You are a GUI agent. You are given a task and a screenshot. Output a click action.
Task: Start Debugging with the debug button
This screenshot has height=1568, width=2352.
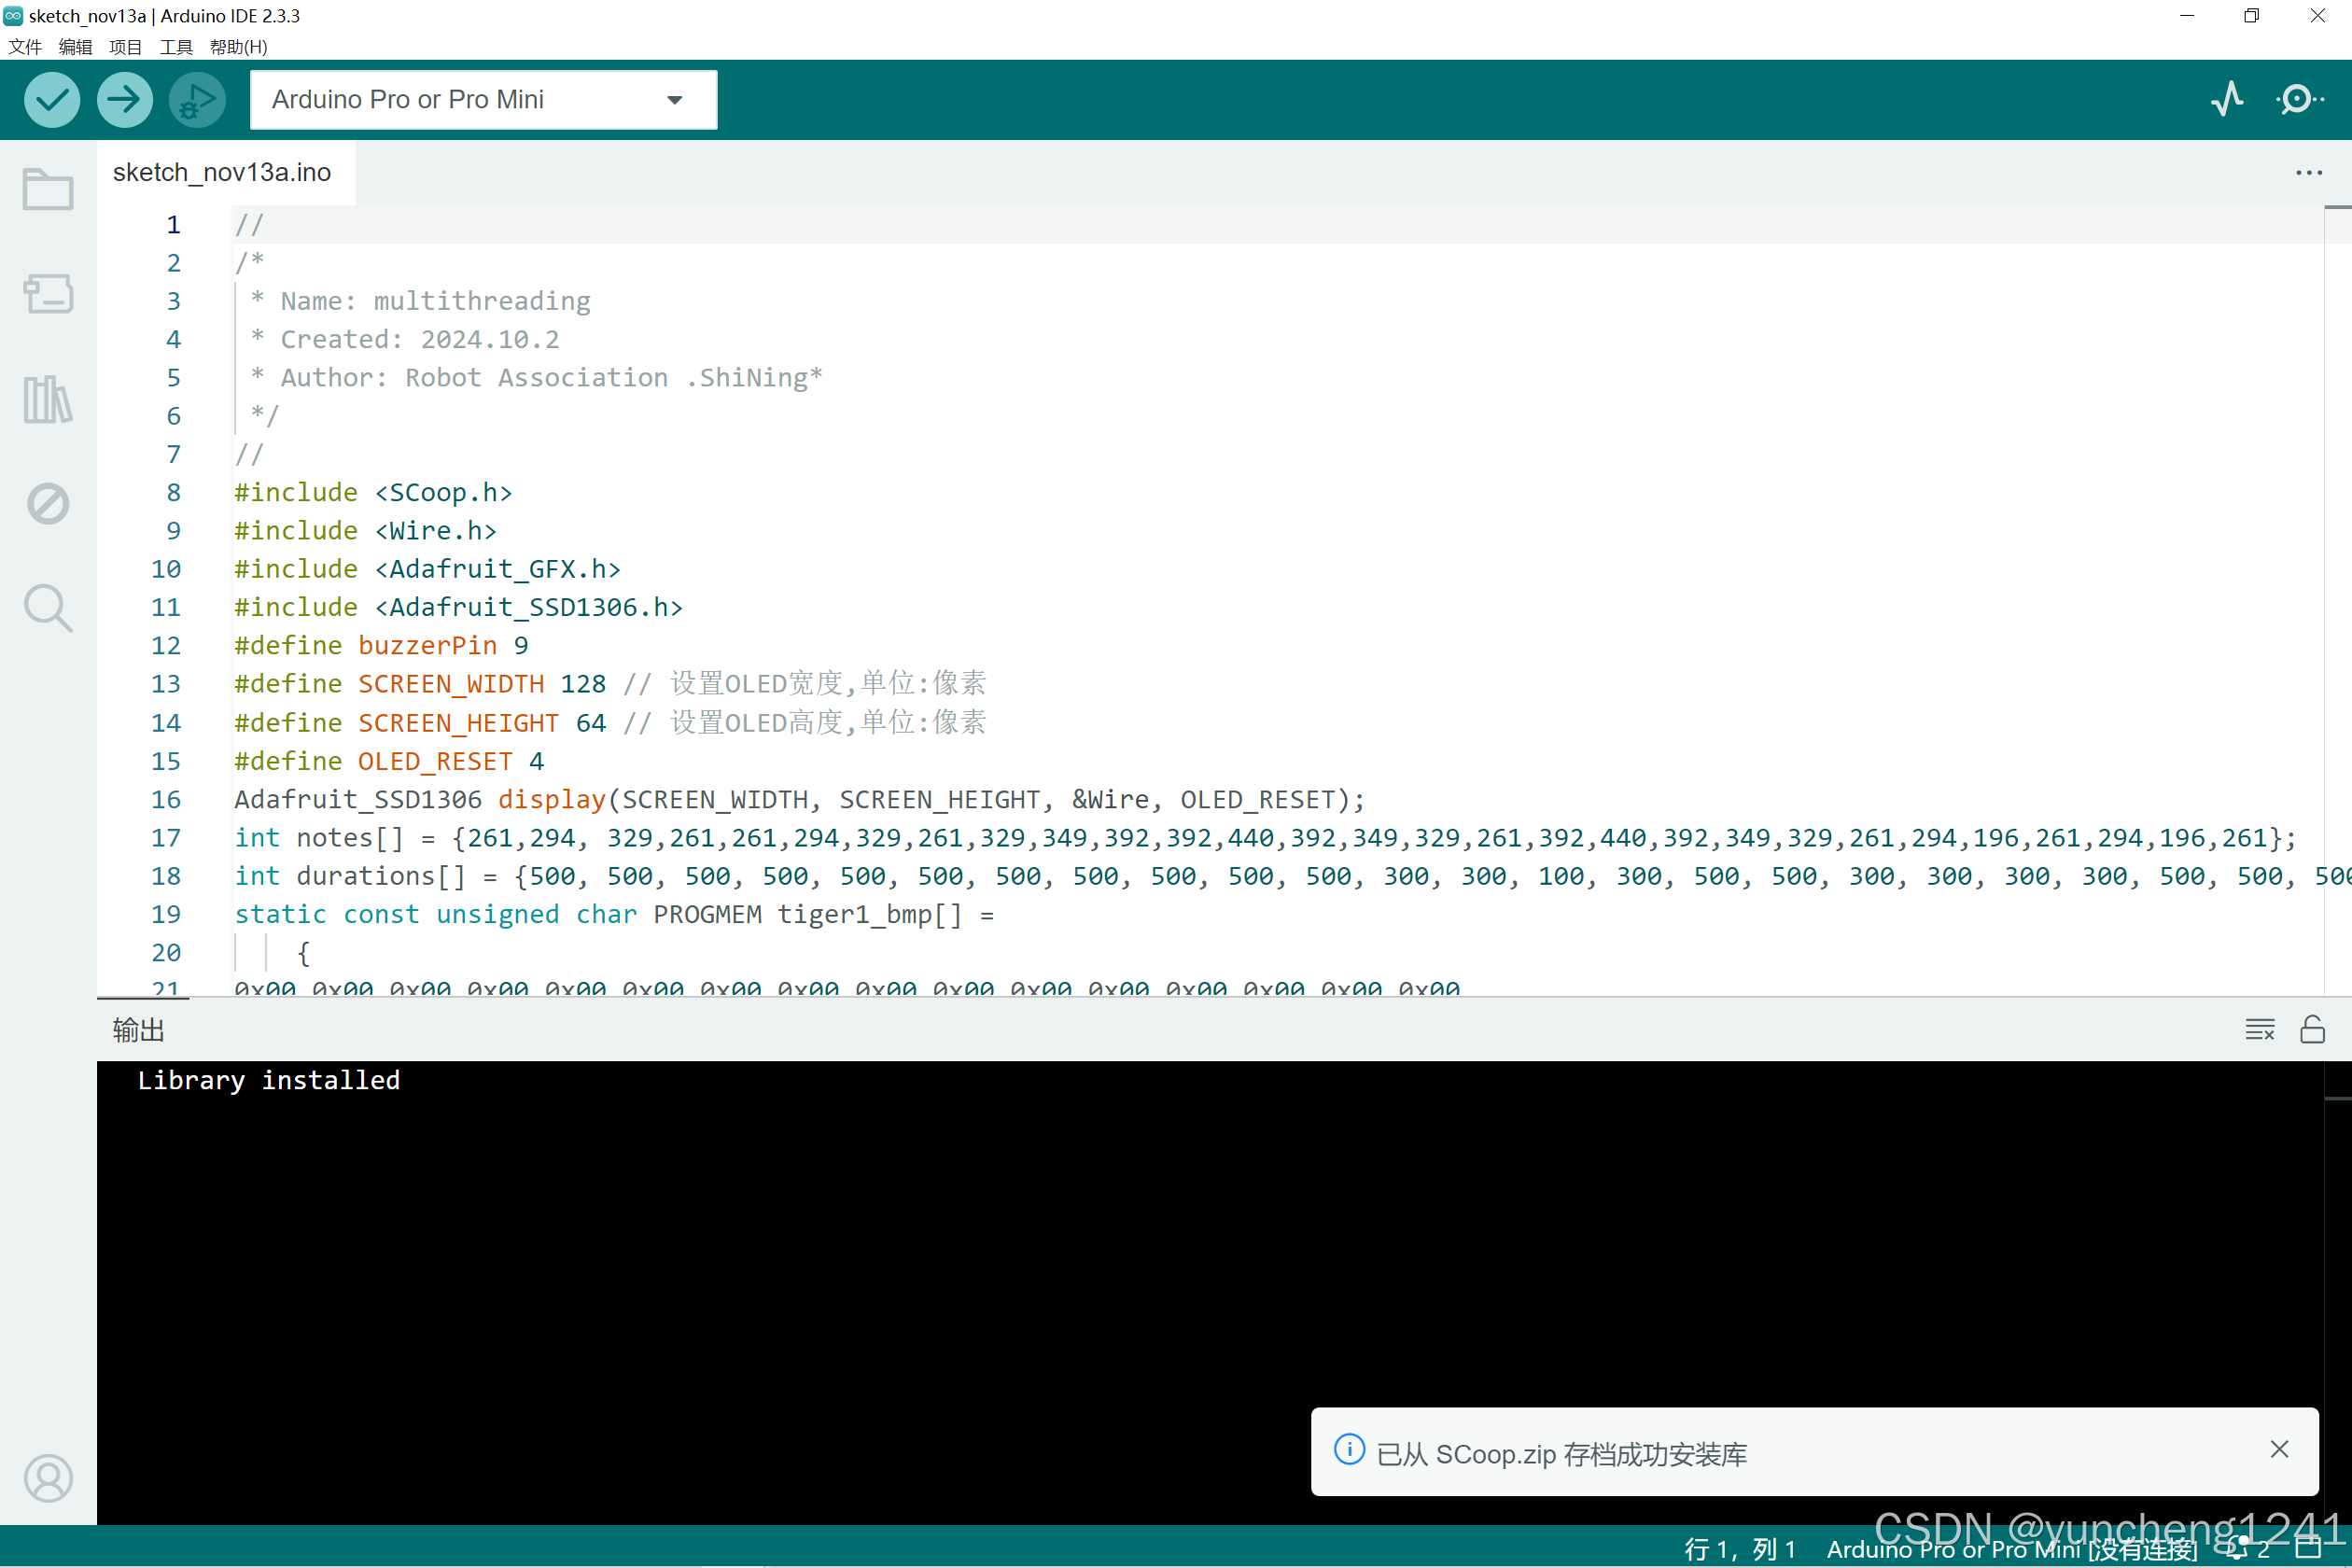tap(197, 99)
